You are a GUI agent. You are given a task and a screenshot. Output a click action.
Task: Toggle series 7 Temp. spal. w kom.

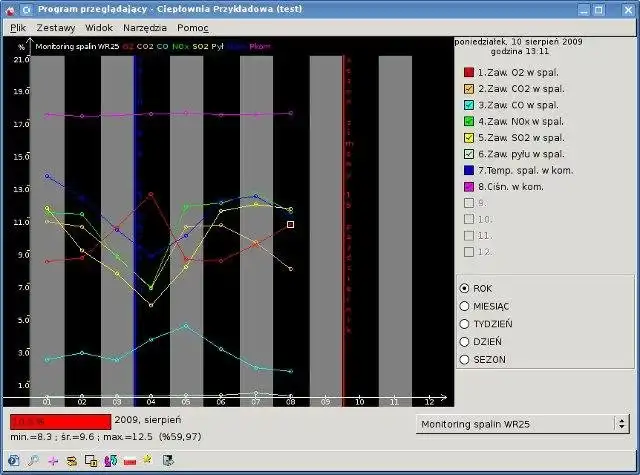tap(469, 170)
